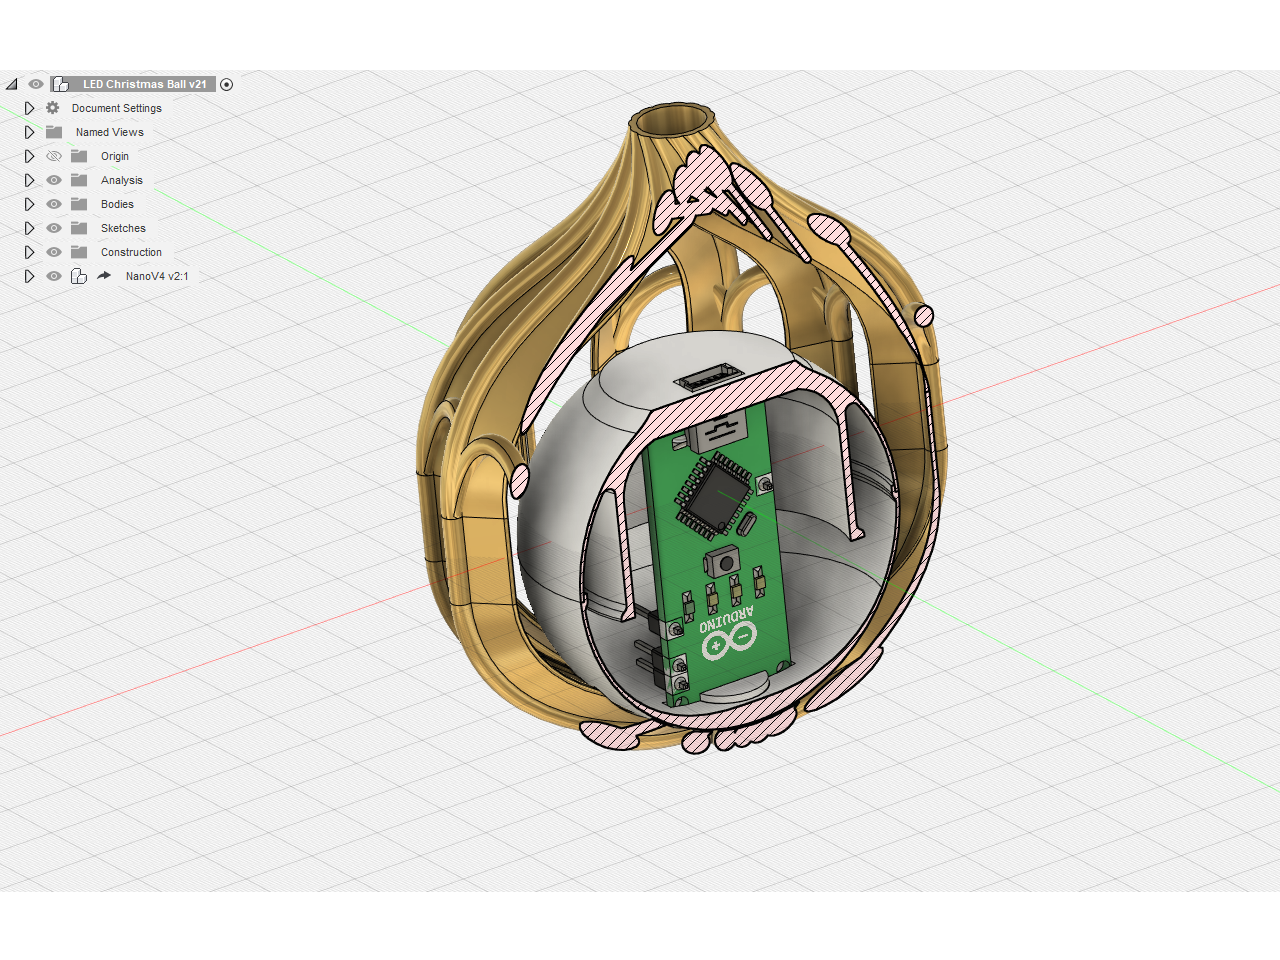
Task: Expand the Bodies folder
Action: (x=29, y=204)
